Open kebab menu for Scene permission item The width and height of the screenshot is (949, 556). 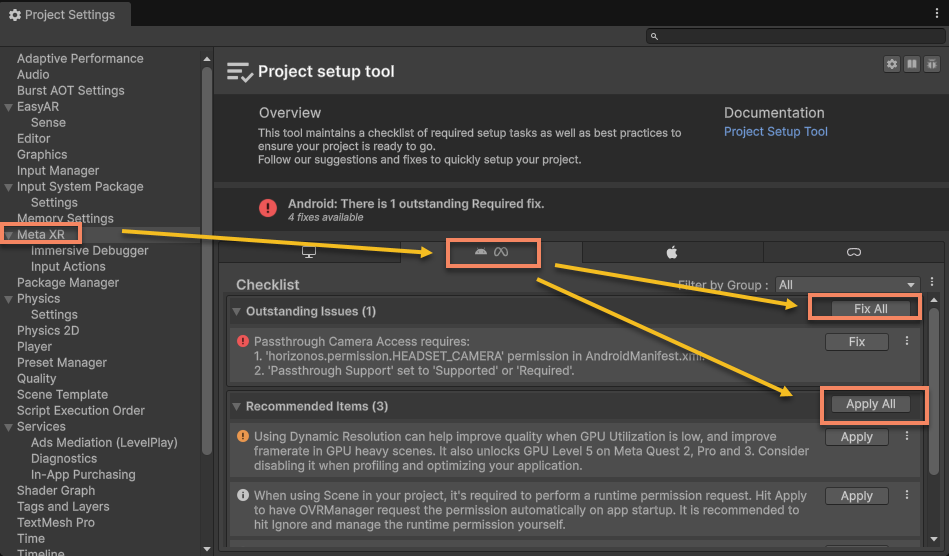click(907, 495)
